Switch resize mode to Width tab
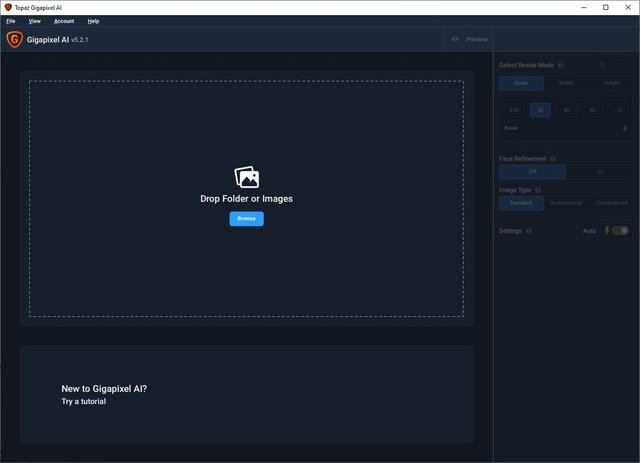This screenshot has height=463, width=640. pos(566,83)
